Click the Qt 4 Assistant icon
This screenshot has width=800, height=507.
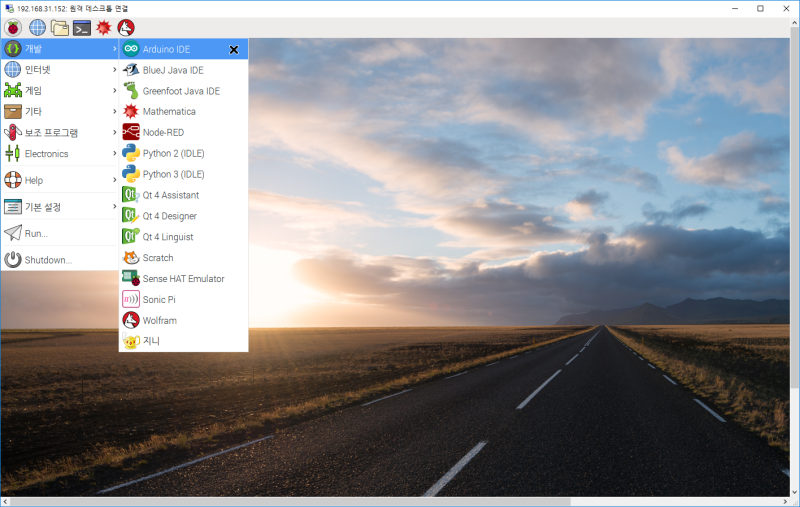click(x=131, y=195)
